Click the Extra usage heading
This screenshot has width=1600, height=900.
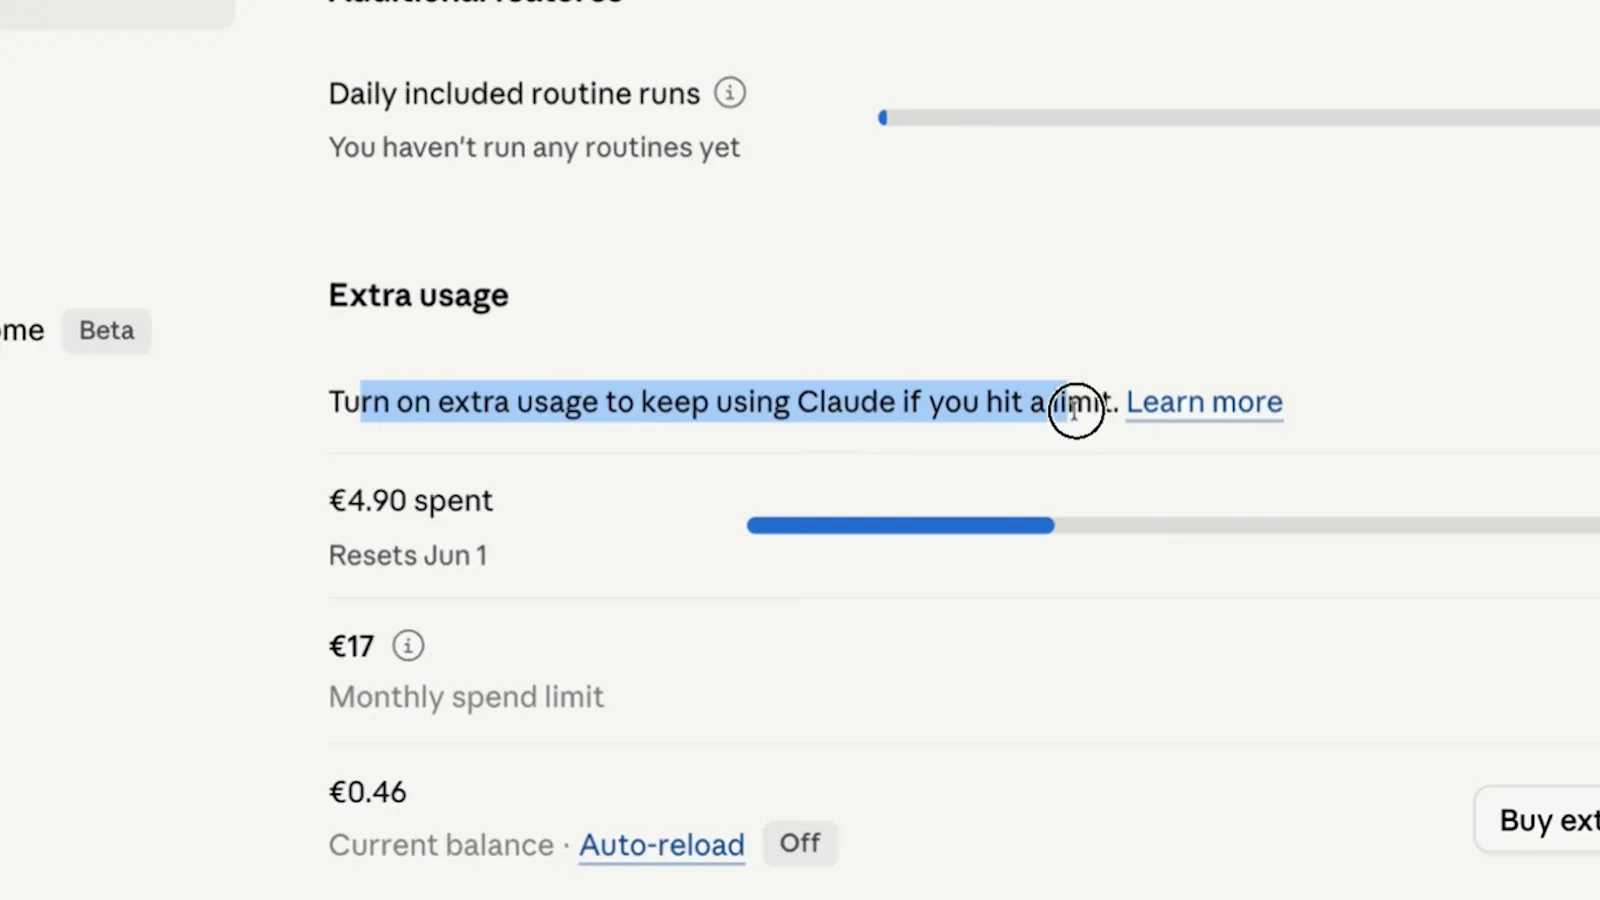pyautogui.click(x=418, y=296)
